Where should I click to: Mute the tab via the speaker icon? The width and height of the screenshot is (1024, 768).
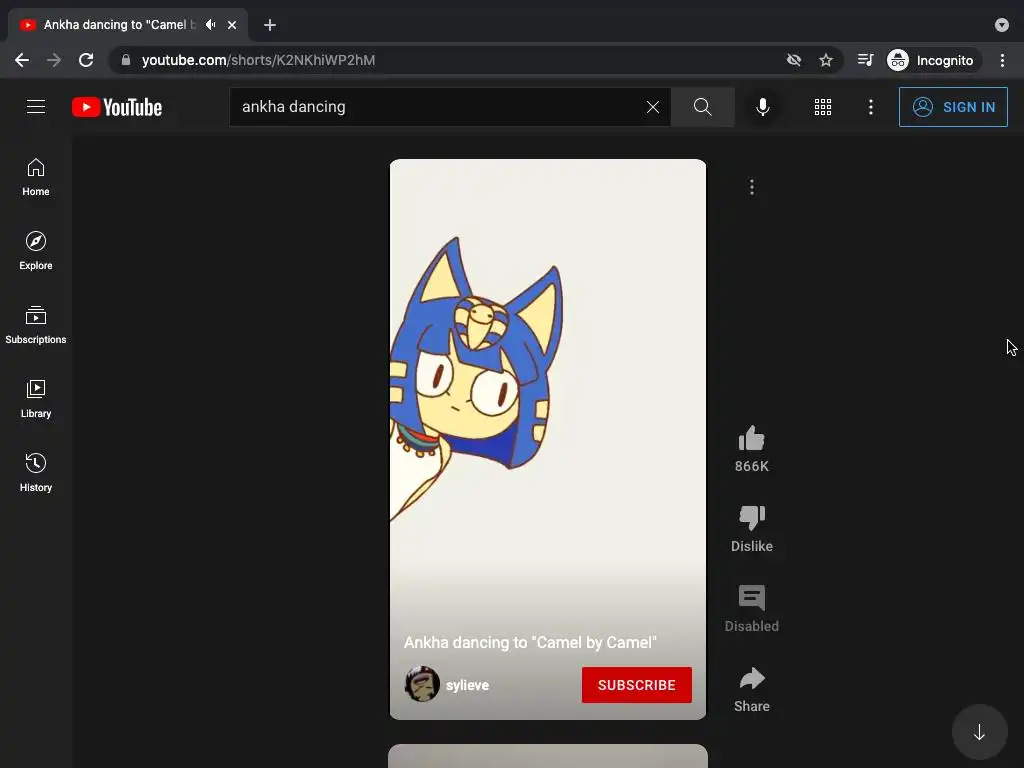coord(210,25)
